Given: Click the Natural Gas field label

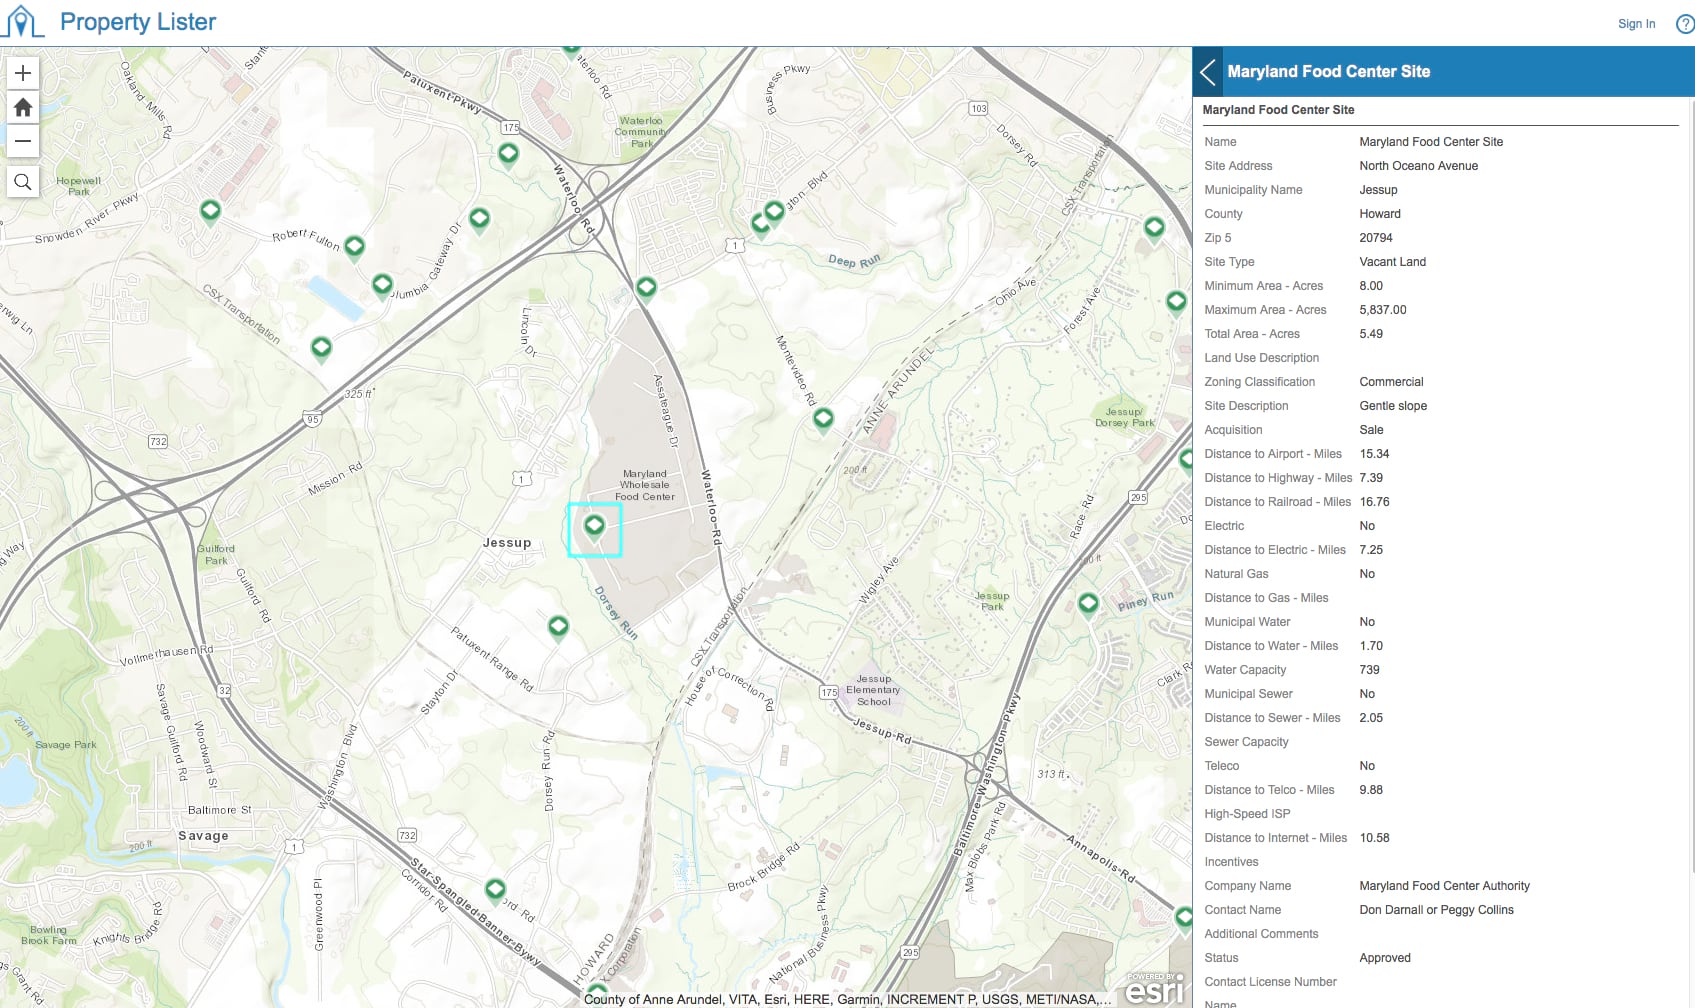Looking at the screenshot, I should [x=1236, y=574].
